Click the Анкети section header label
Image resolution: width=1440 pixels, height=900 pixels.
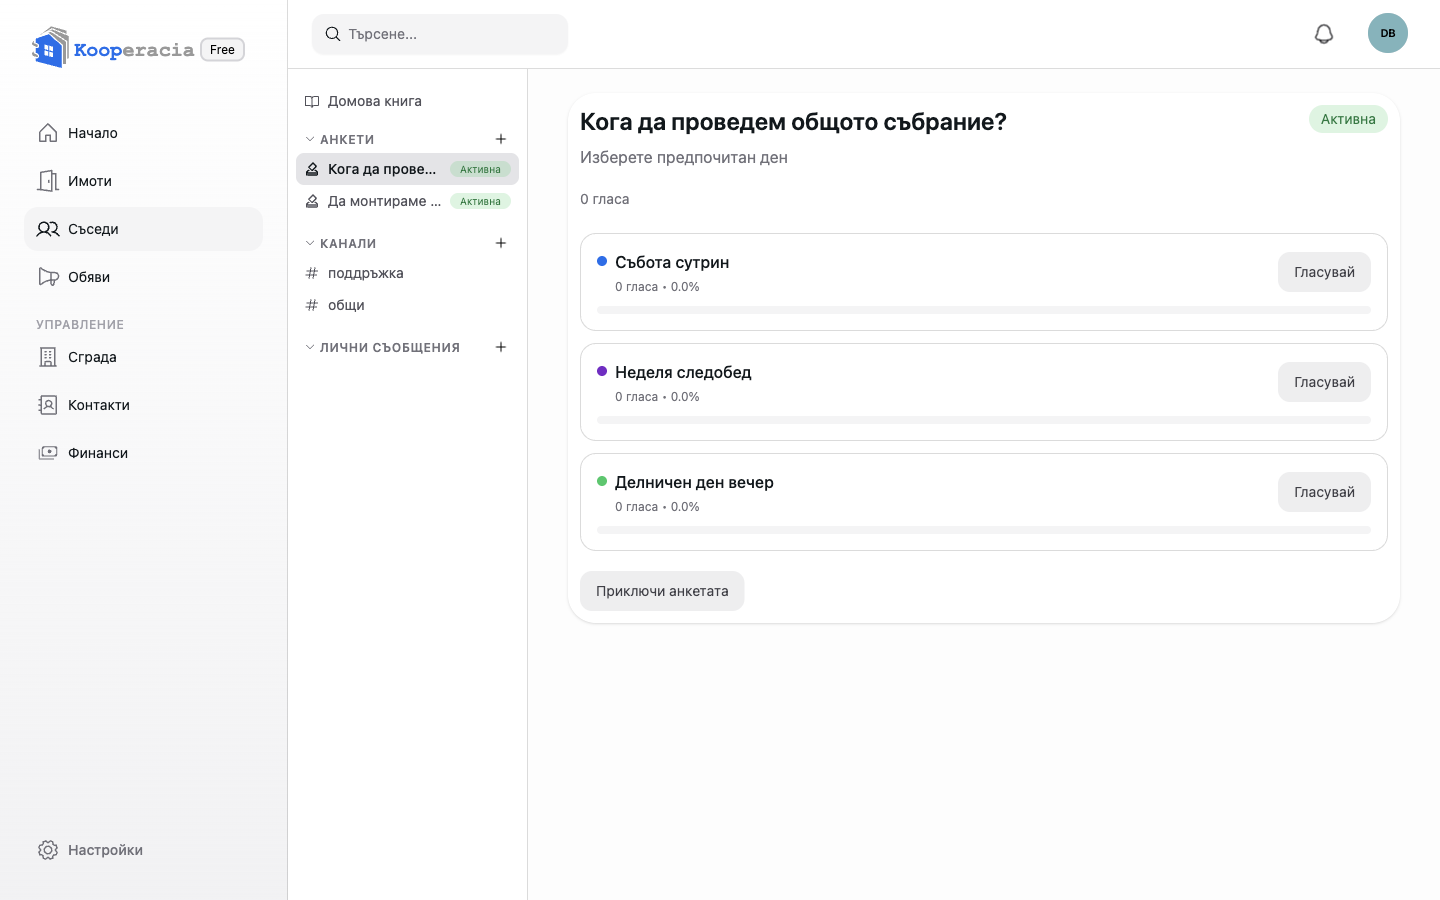coord(347,139)
